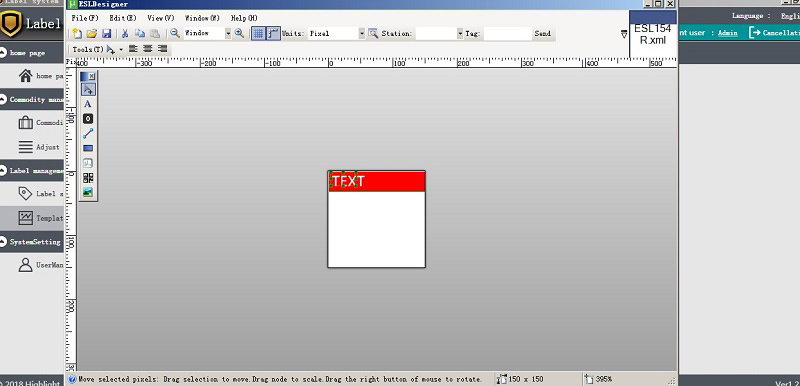Select the Image insert tool

(88, 193)
